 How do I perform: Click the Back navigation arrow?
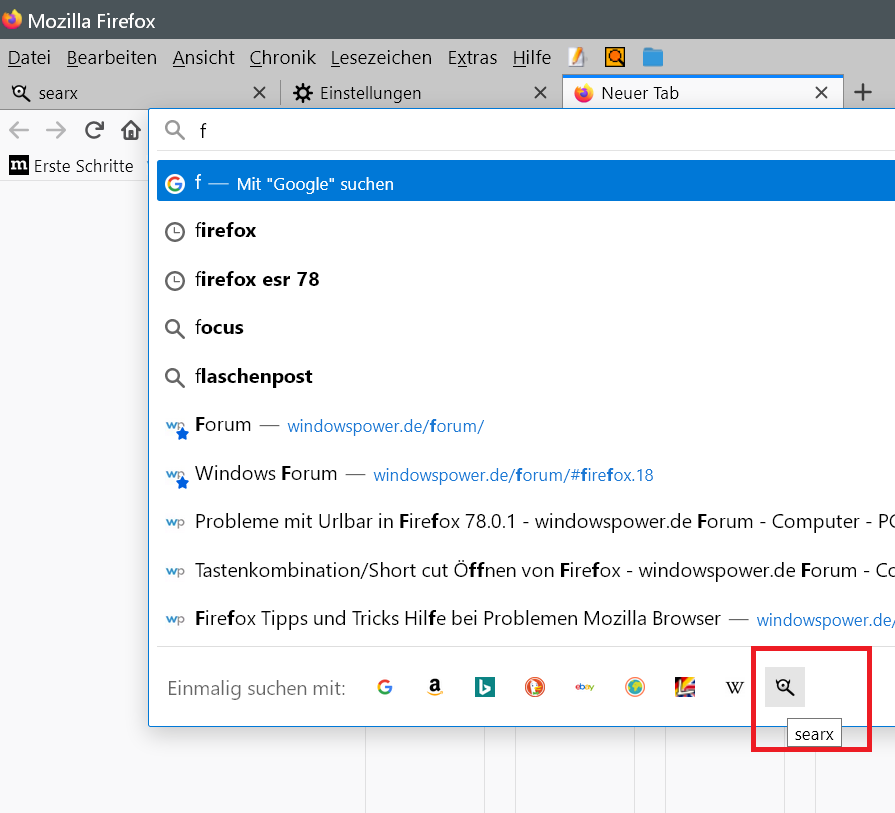click(x=19, y=131)
